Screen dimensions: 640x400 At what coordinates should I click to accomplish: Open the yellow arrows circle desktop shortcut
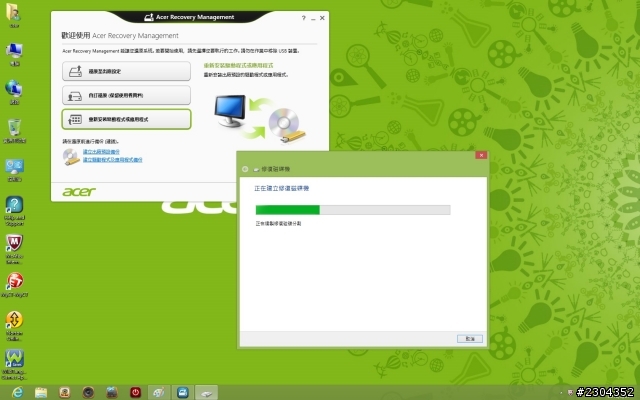14,325
